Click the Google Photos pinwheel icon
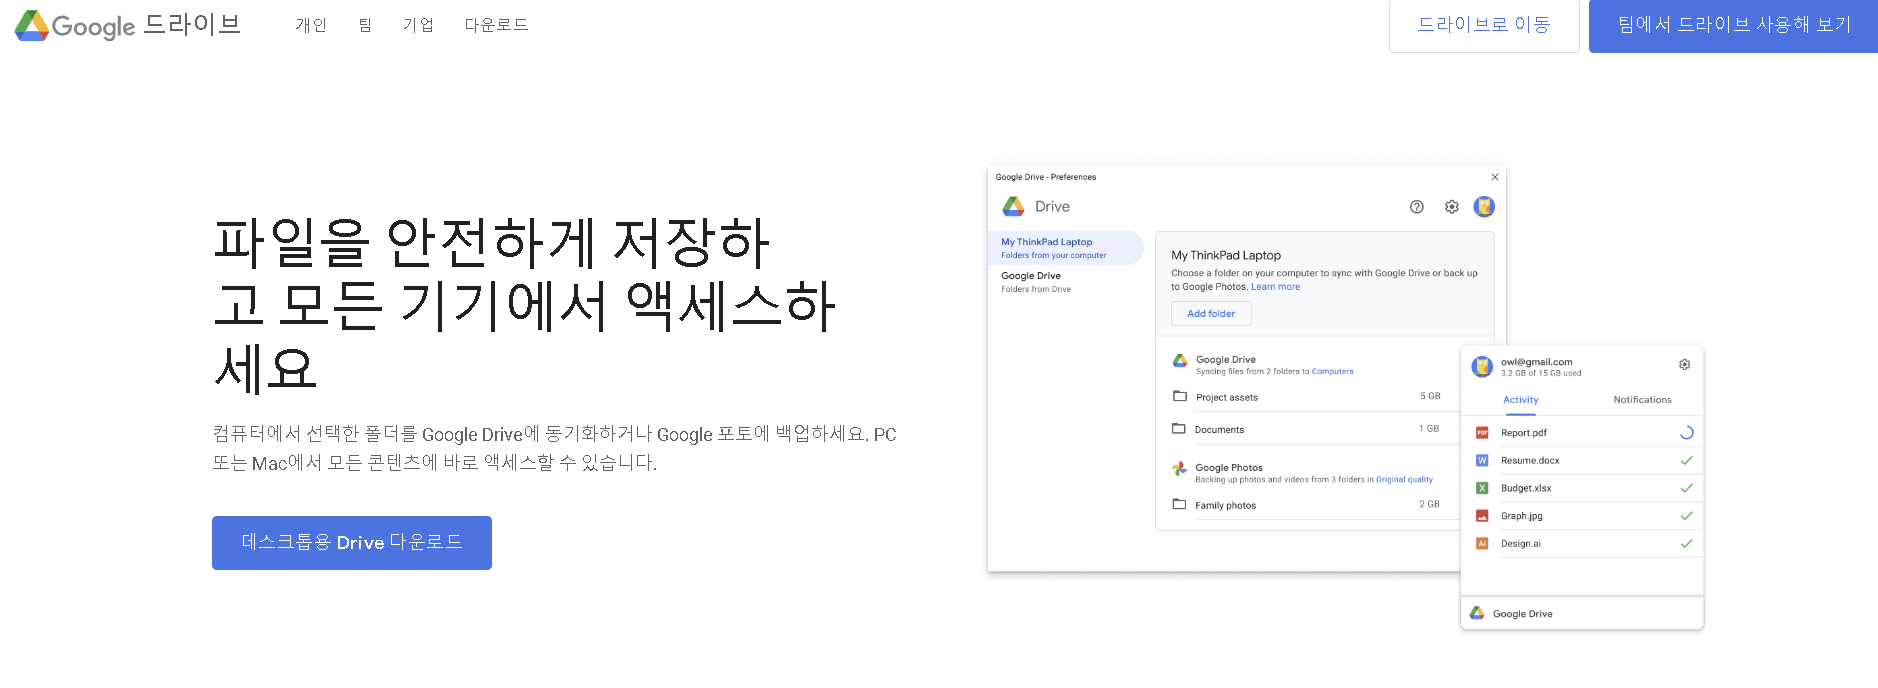 [1180, 468]
